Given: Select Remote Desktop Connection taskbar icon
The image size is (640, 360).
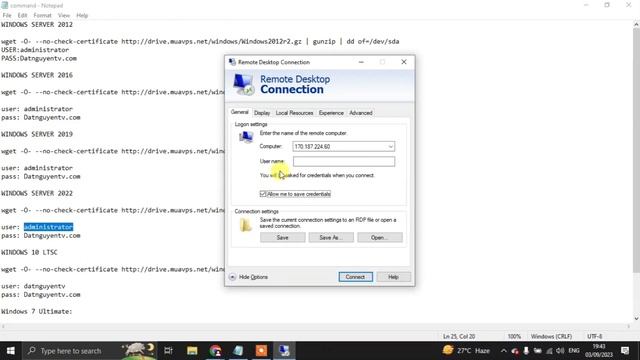Looking at the screenshot, I should click(x=284, y=351).
